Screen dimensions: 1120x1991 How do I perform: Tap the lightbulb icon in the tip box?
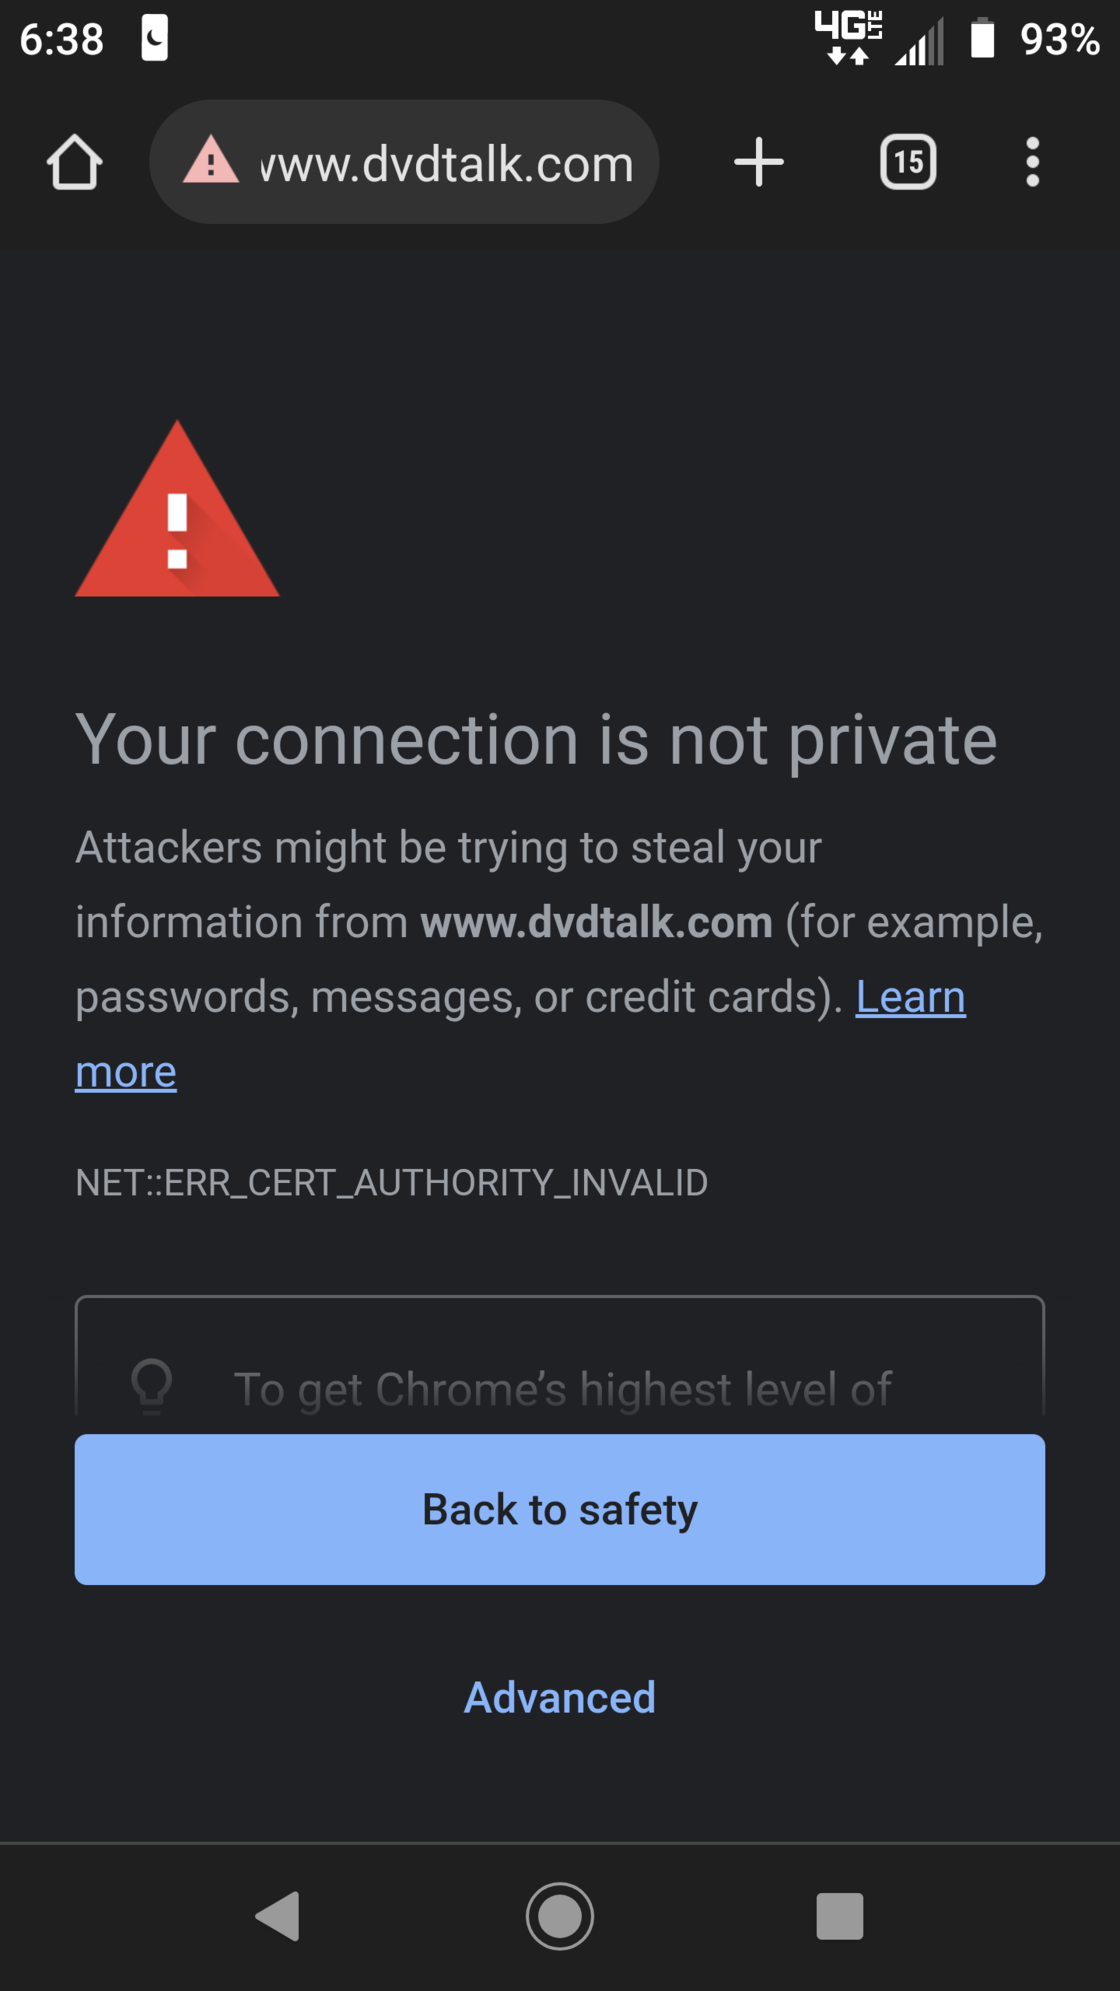pyautogui.click(x=152, y=1386)
